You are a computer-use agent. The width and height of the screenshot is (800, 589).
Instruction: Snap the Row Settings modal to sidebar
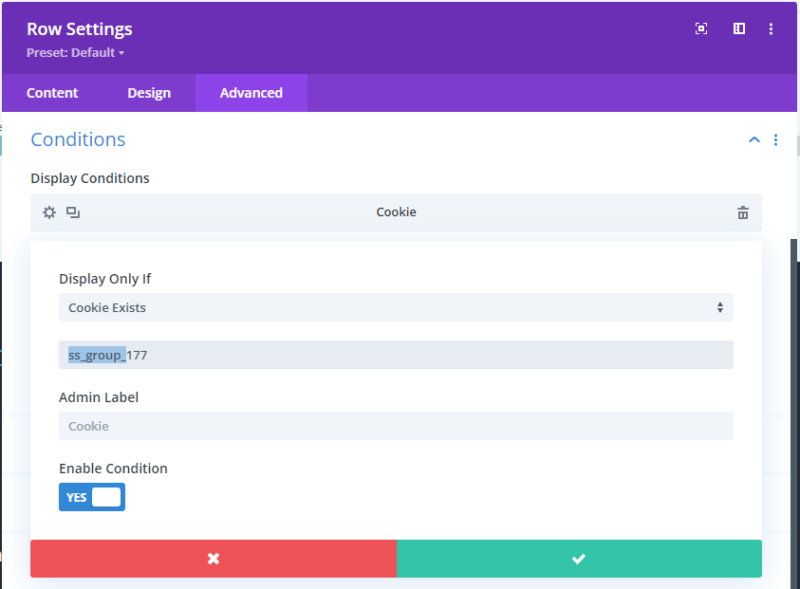click(739, 29)
